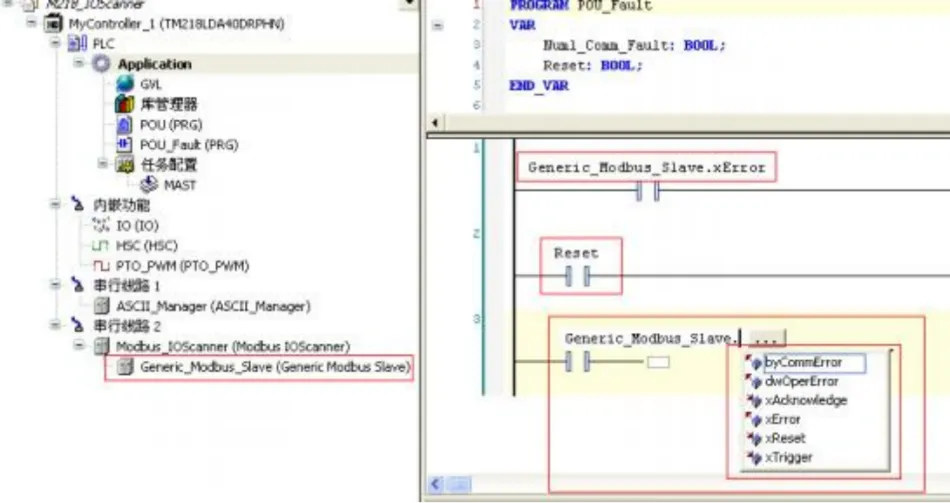Click the '...' input assistant button
This screenshot has height=503, width=950.
(765, 339)
